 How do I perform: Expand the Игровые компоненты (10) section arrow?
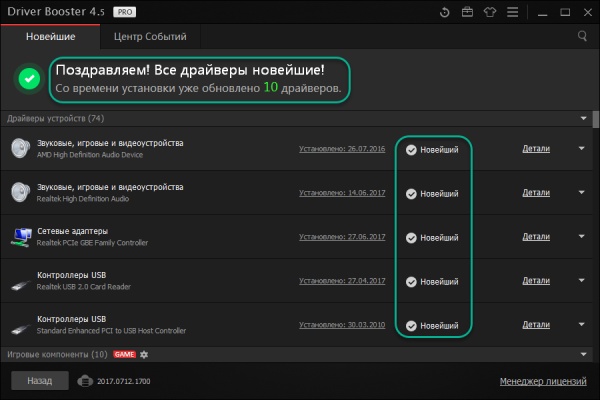[x=583, y=354]
